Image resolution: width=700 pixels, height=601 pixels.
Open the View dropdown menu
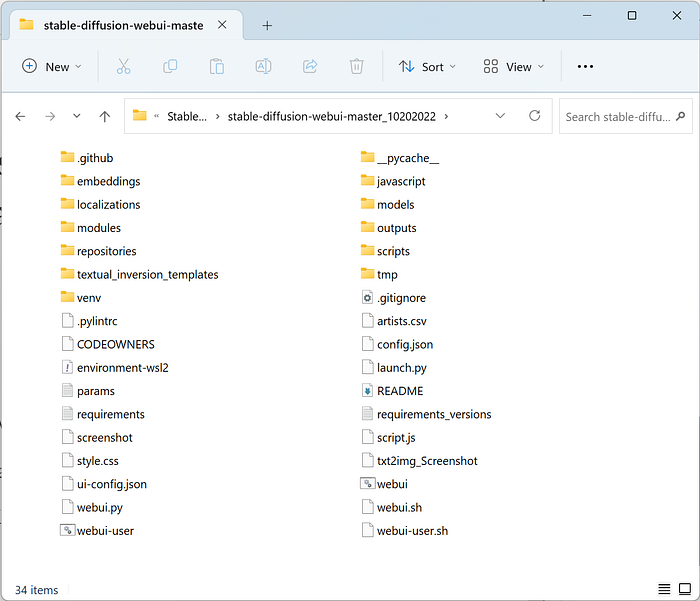point(514,67)
